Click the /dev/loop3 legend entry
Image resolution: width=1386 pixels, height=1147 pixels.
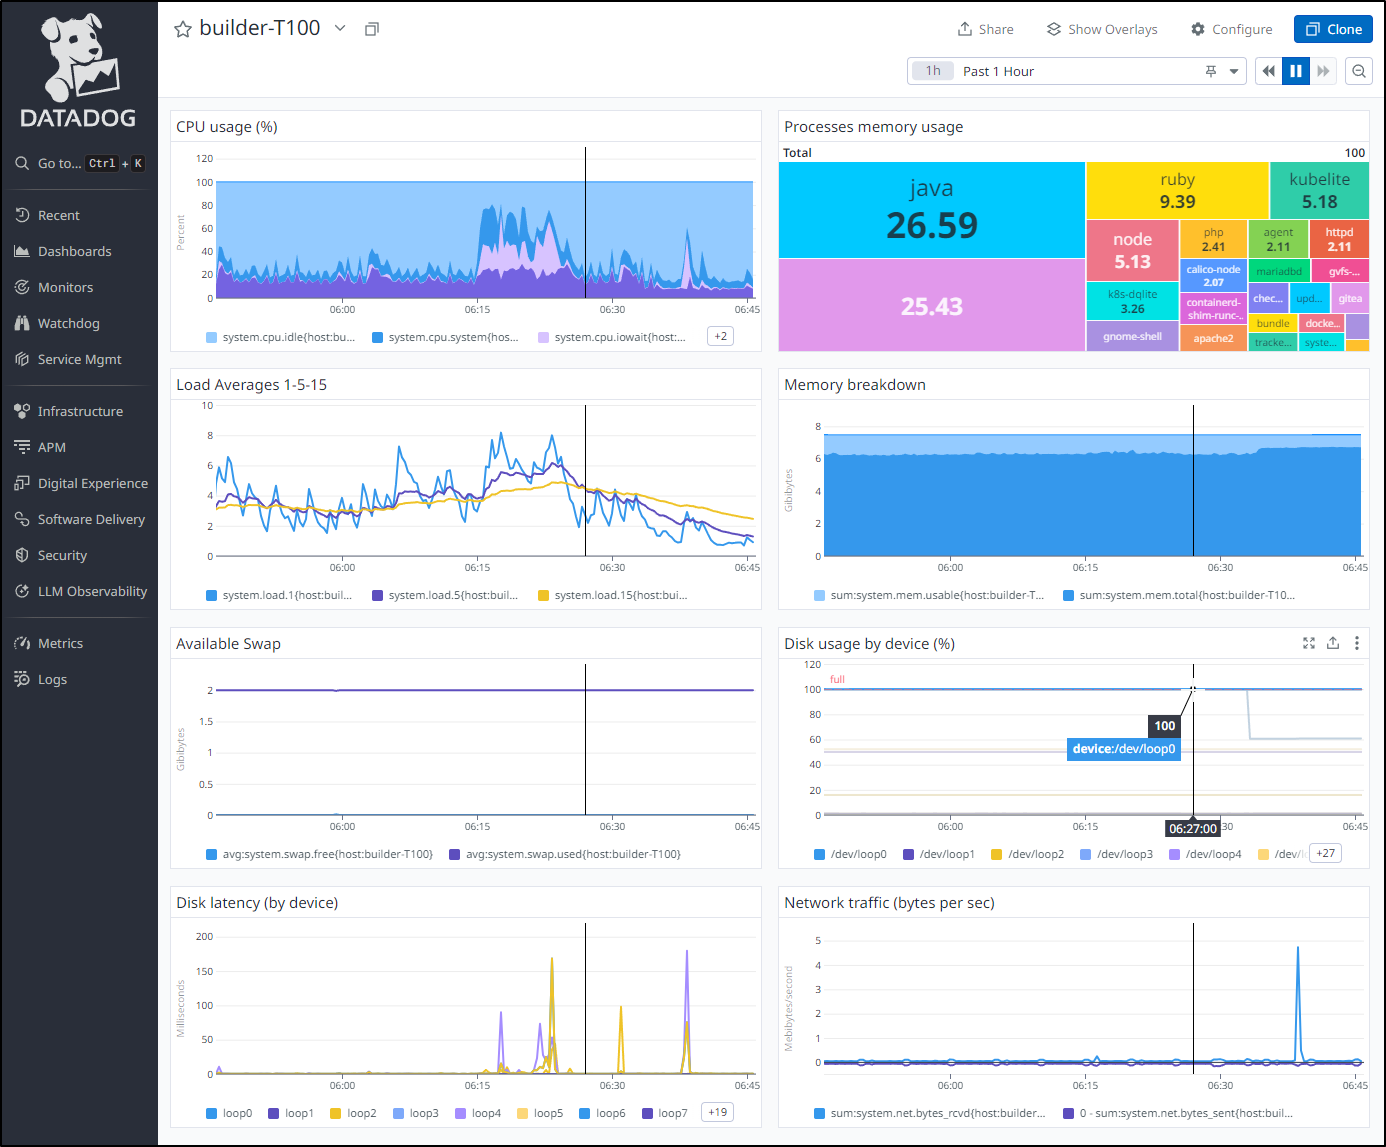click(1117, 854)
